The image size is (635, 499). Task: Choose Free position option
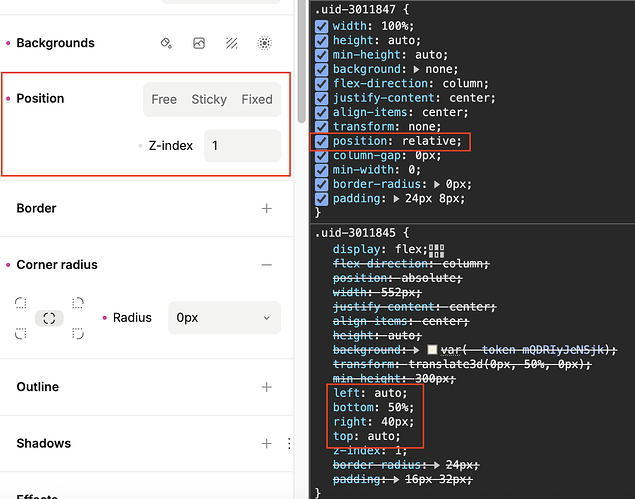pos(164,99)
